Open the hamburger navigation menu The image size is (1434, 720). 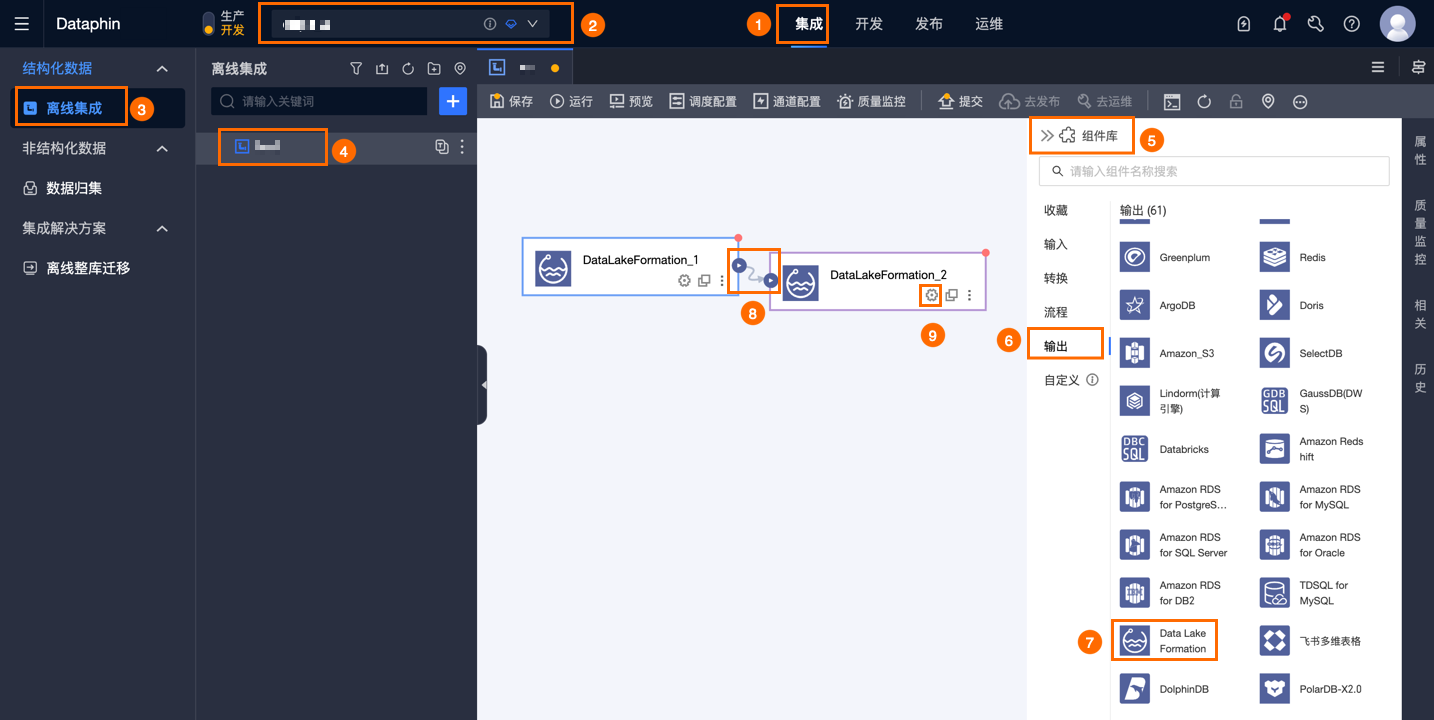tap(21, 24)
